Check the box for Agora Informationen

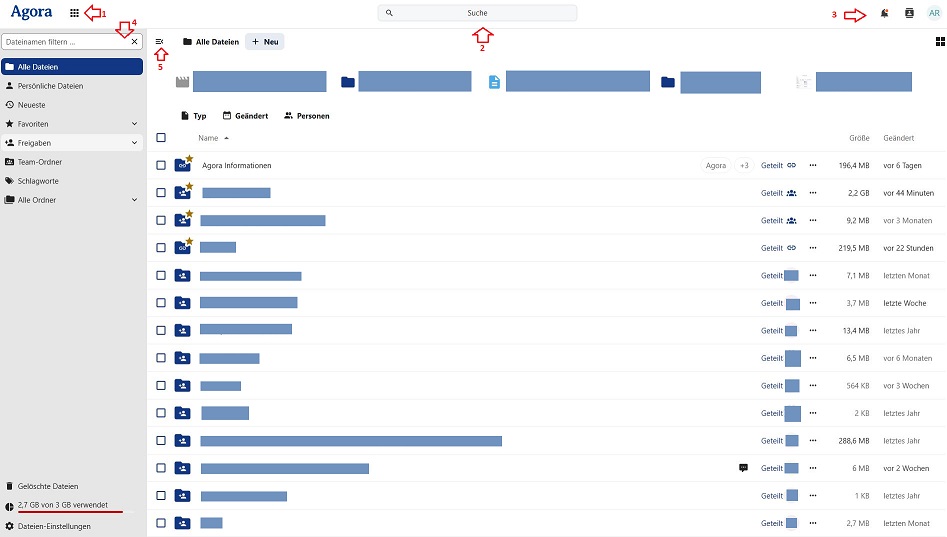point(161,165)
